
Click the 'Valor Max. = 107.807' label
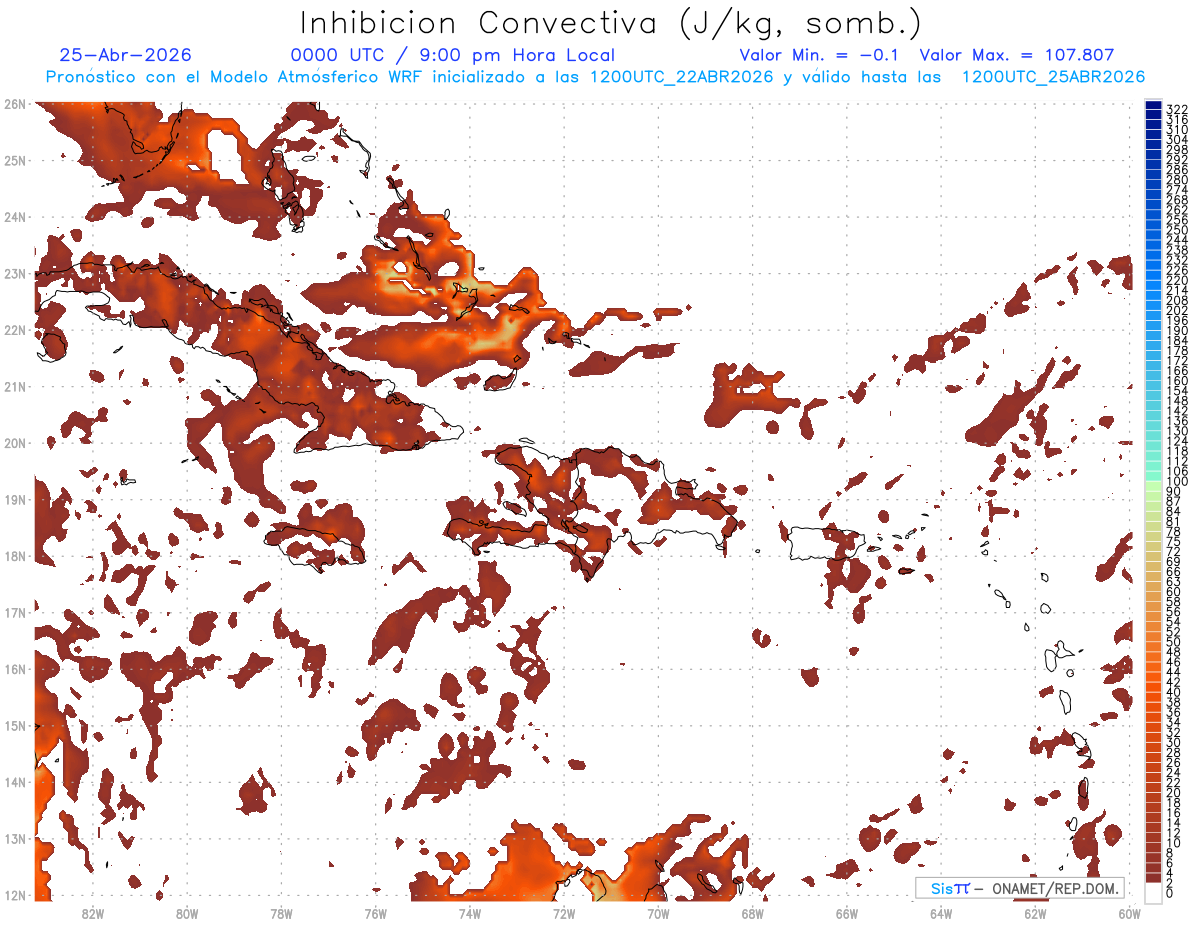[1017, 56]
